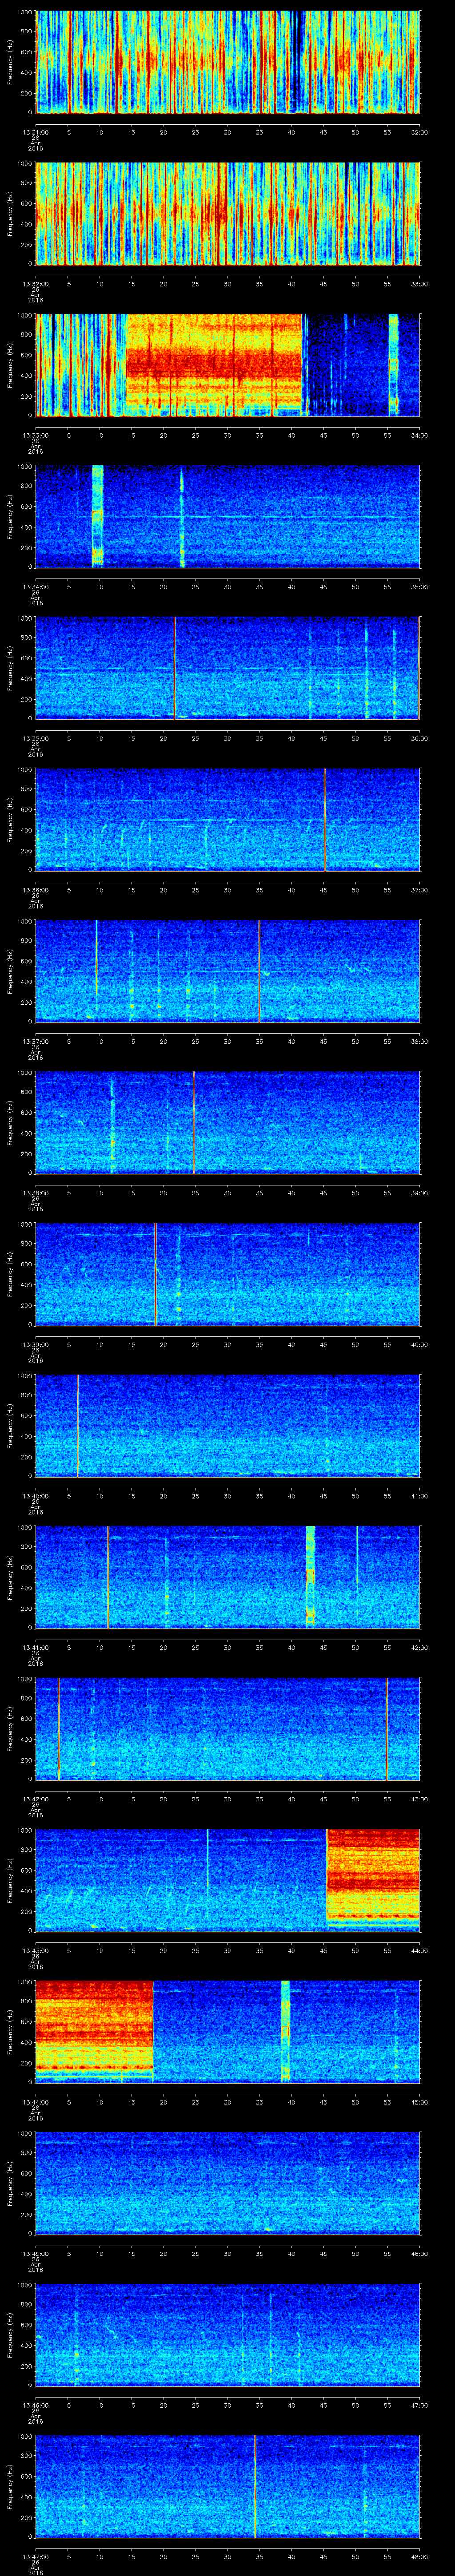Click 'Frequency (Hz)' axis title of 13:40:00 panel
This screenshot has height=2576, width=455.
click(x=11, y=1426)
